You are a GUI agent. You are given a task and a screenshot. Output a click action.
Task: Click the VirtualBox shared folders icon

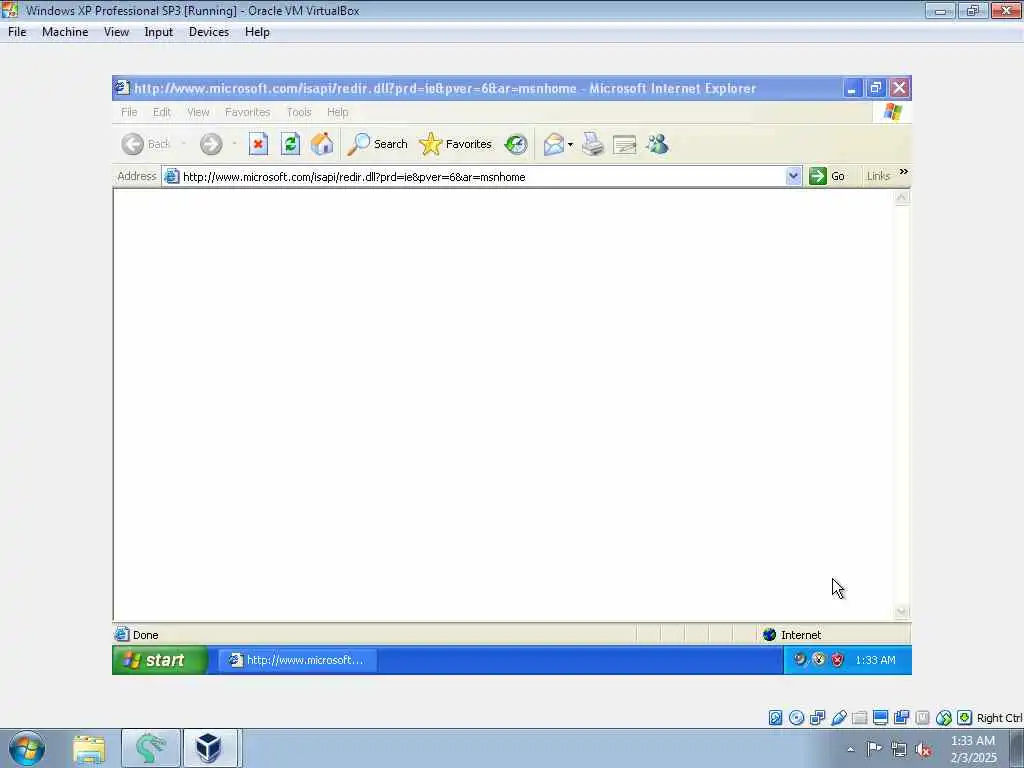click(860, 718)
